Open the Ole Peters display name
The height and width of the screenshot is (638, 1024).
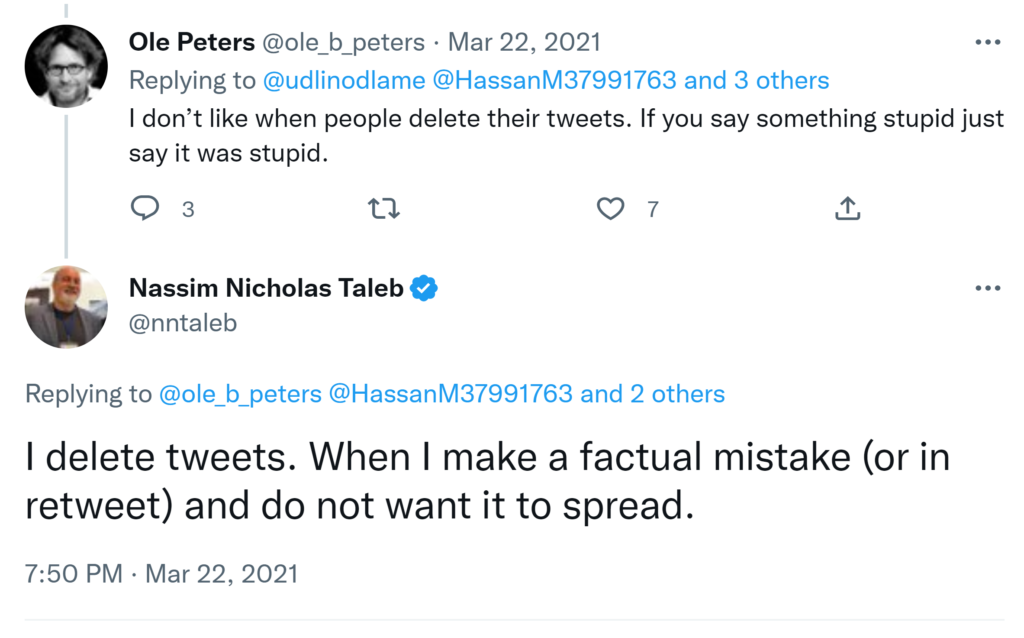coord(191,43)
